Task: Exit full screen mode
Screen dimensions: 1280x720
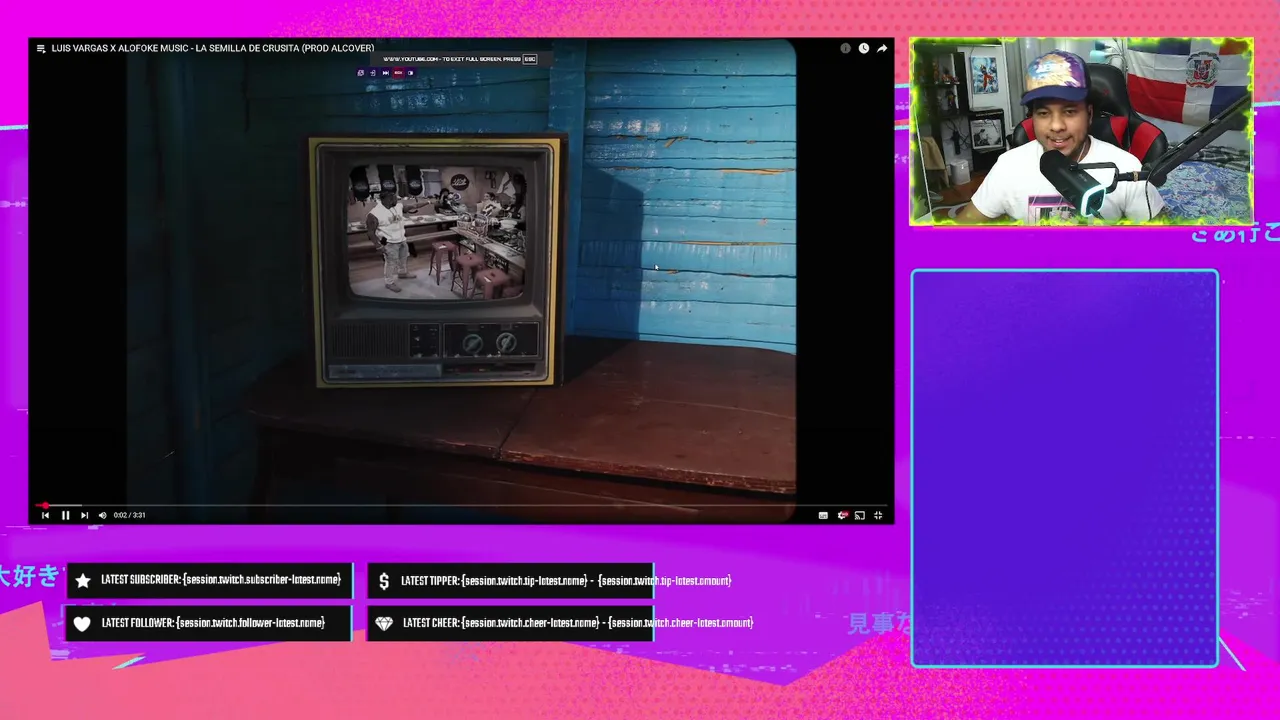Action: click(x=878, y=515)
